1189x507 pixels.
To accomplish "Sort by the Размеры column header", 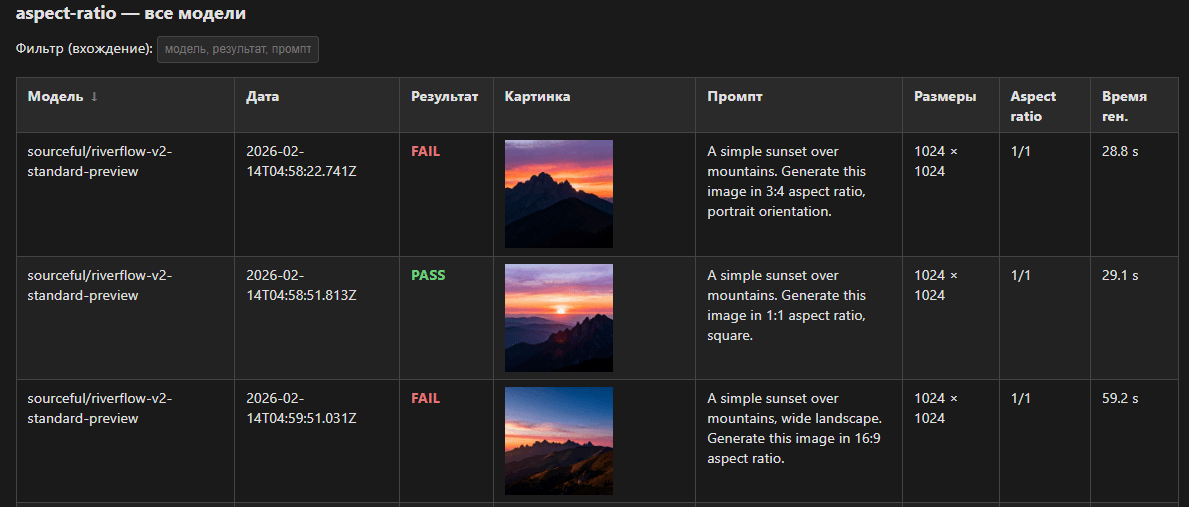I will click(x=945, y=97).
